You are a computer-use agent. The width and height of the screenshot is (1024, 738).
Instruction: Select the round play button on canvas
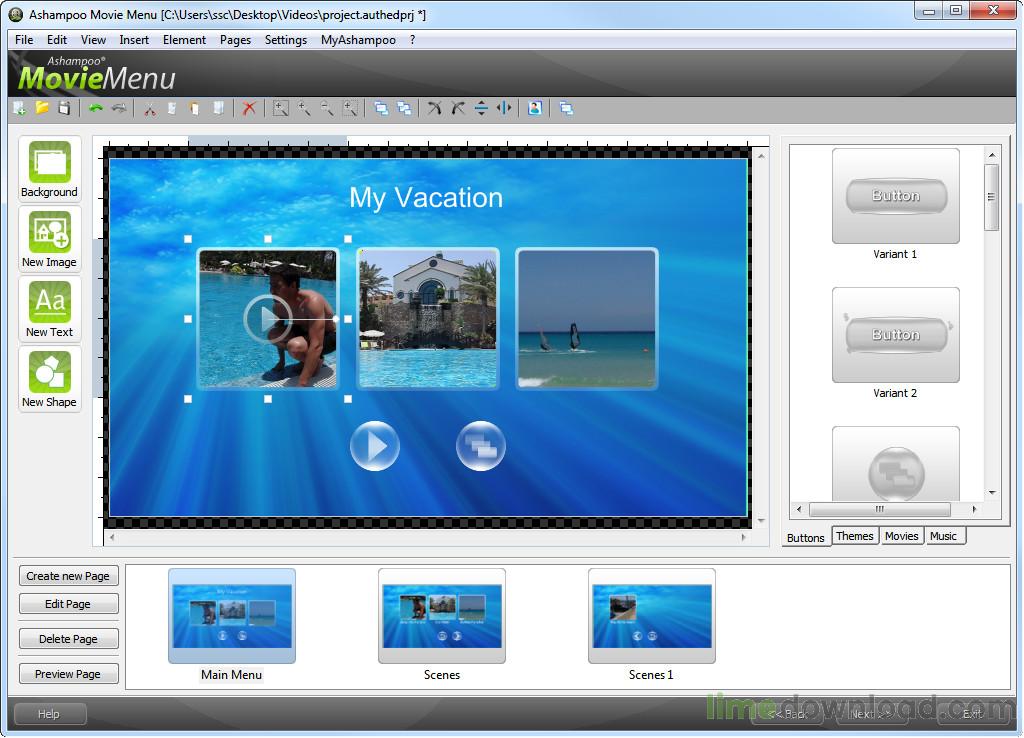(375, 446)
